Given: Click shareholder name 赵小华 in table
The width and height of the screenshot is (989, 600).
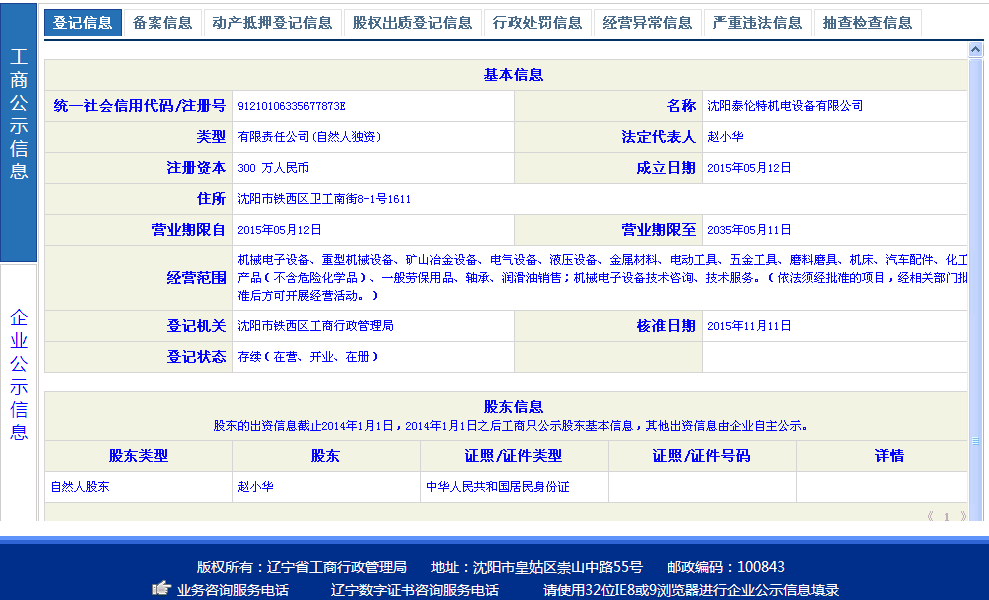Looking at the screenshot, I should 256,487.
